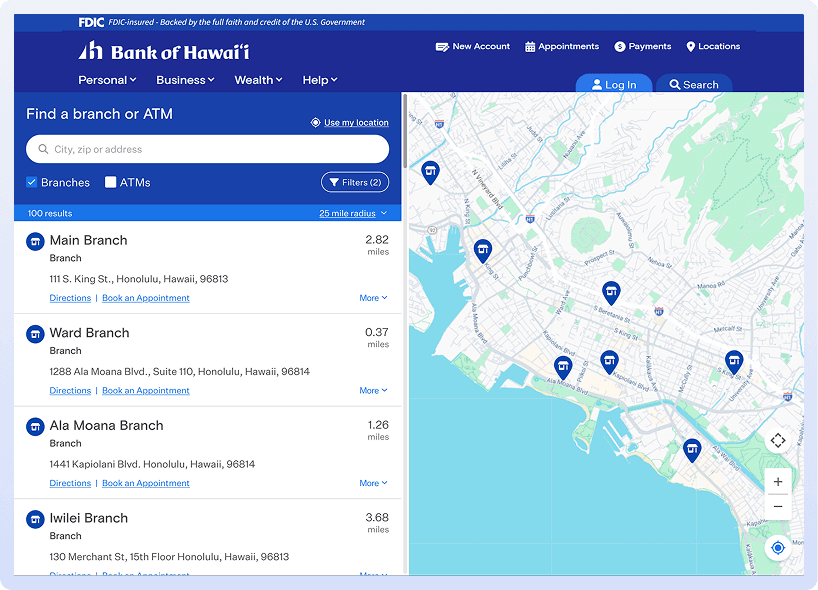Screen dimensions: 818x590
Task: Select the Main Branch title
Action: pyautogui.click(x=89, y=240)
